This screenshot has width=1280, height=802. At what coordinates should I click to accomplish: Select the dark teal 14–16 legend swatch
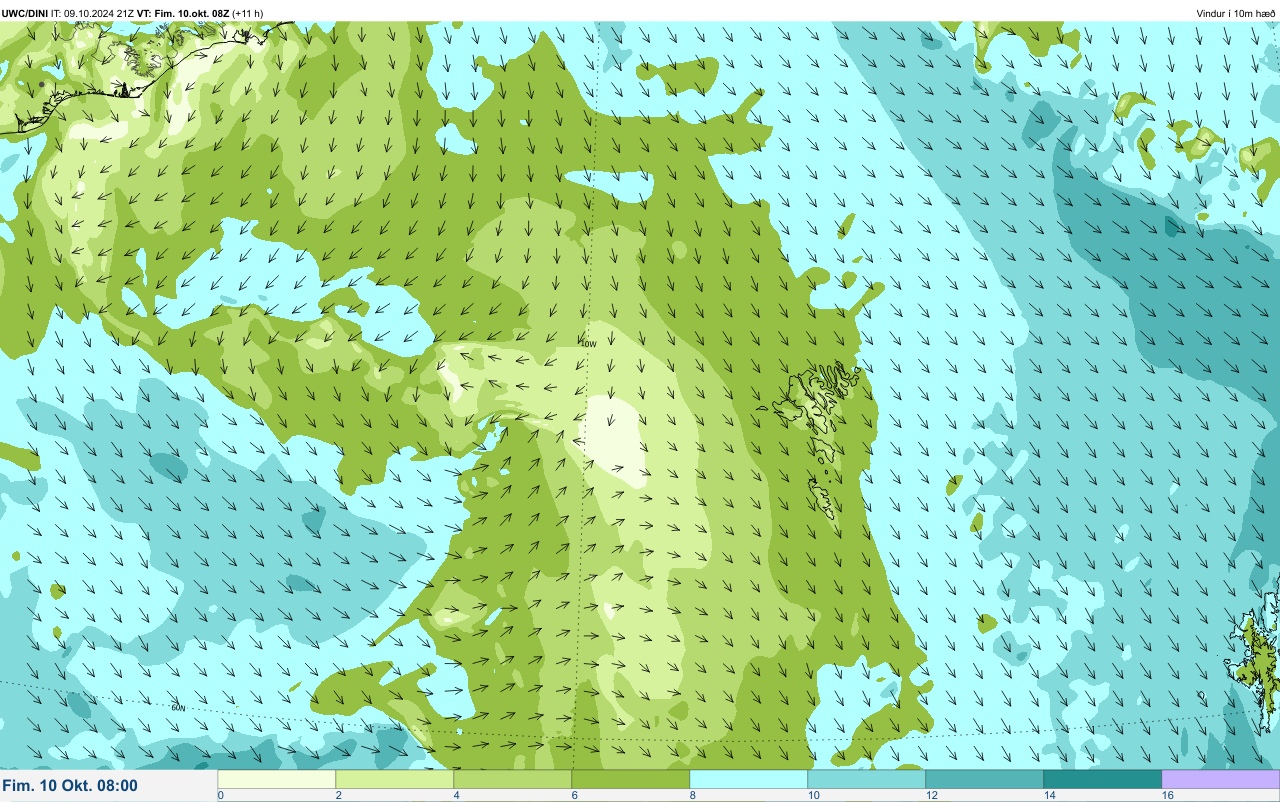click(x=1102, y=779)
